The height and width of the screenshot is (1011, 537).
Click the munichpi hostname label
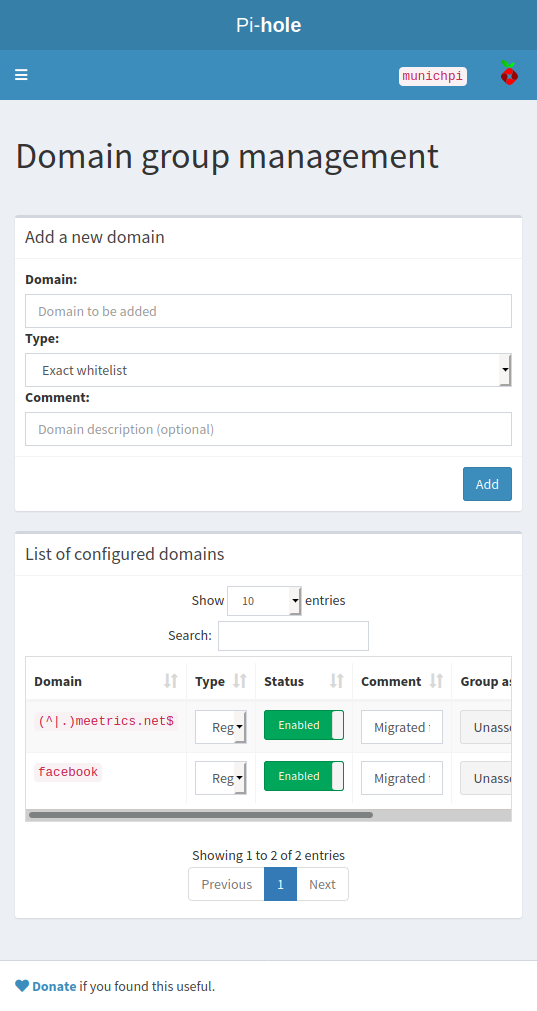[x=433, y=76]
